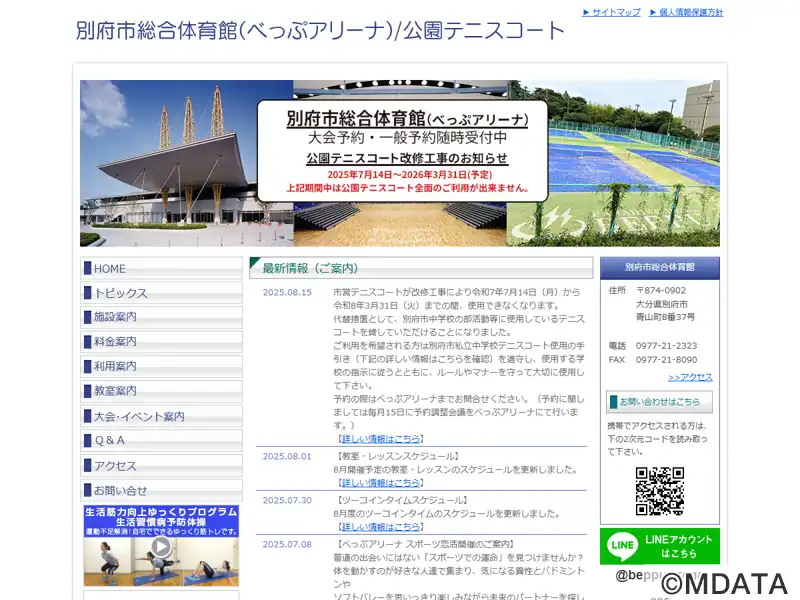Open 大会･イベント案内 in the side menu

point(161,416)
